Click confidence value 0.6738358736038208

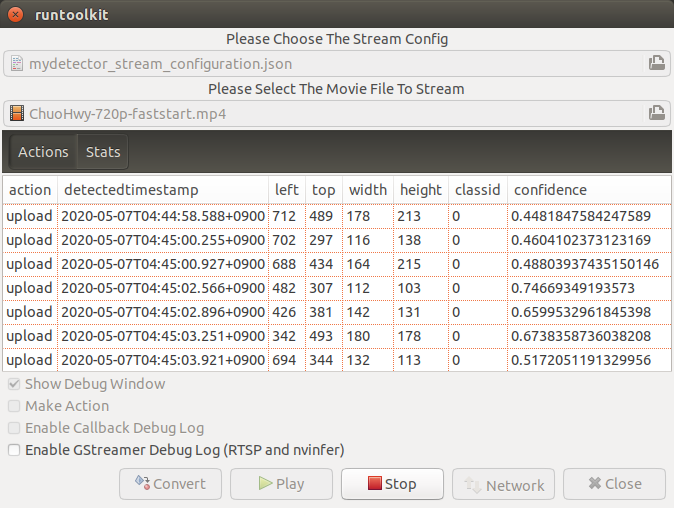[x=581, y=337]
